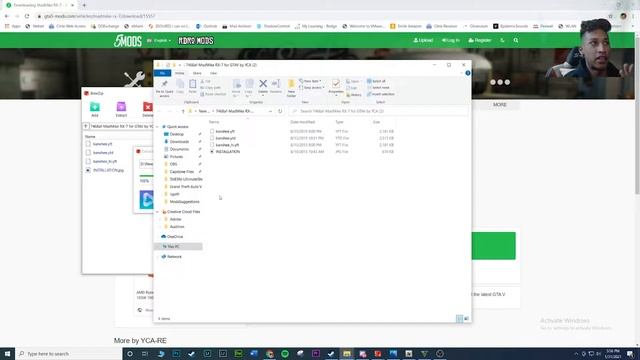
Task: Click Copy path in Clipboard group
Action: coord(210,88)
